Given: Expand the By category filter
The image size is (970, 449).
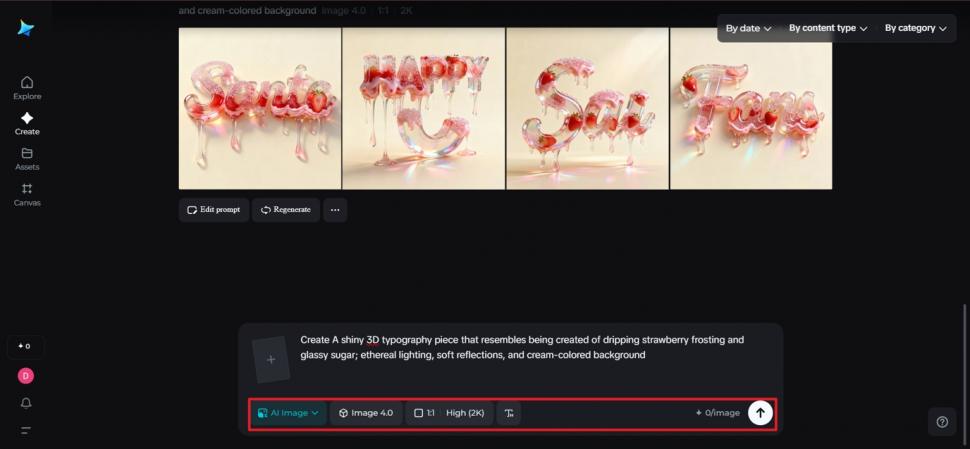Looking at the screenshot, I should point(916,28).
